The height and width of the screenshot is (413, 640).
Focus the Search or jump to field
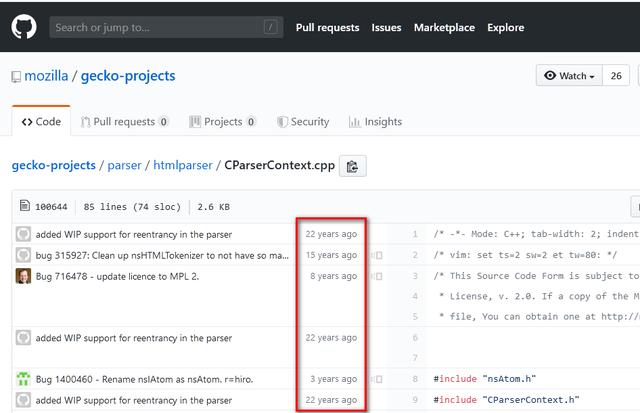(166, 27)
